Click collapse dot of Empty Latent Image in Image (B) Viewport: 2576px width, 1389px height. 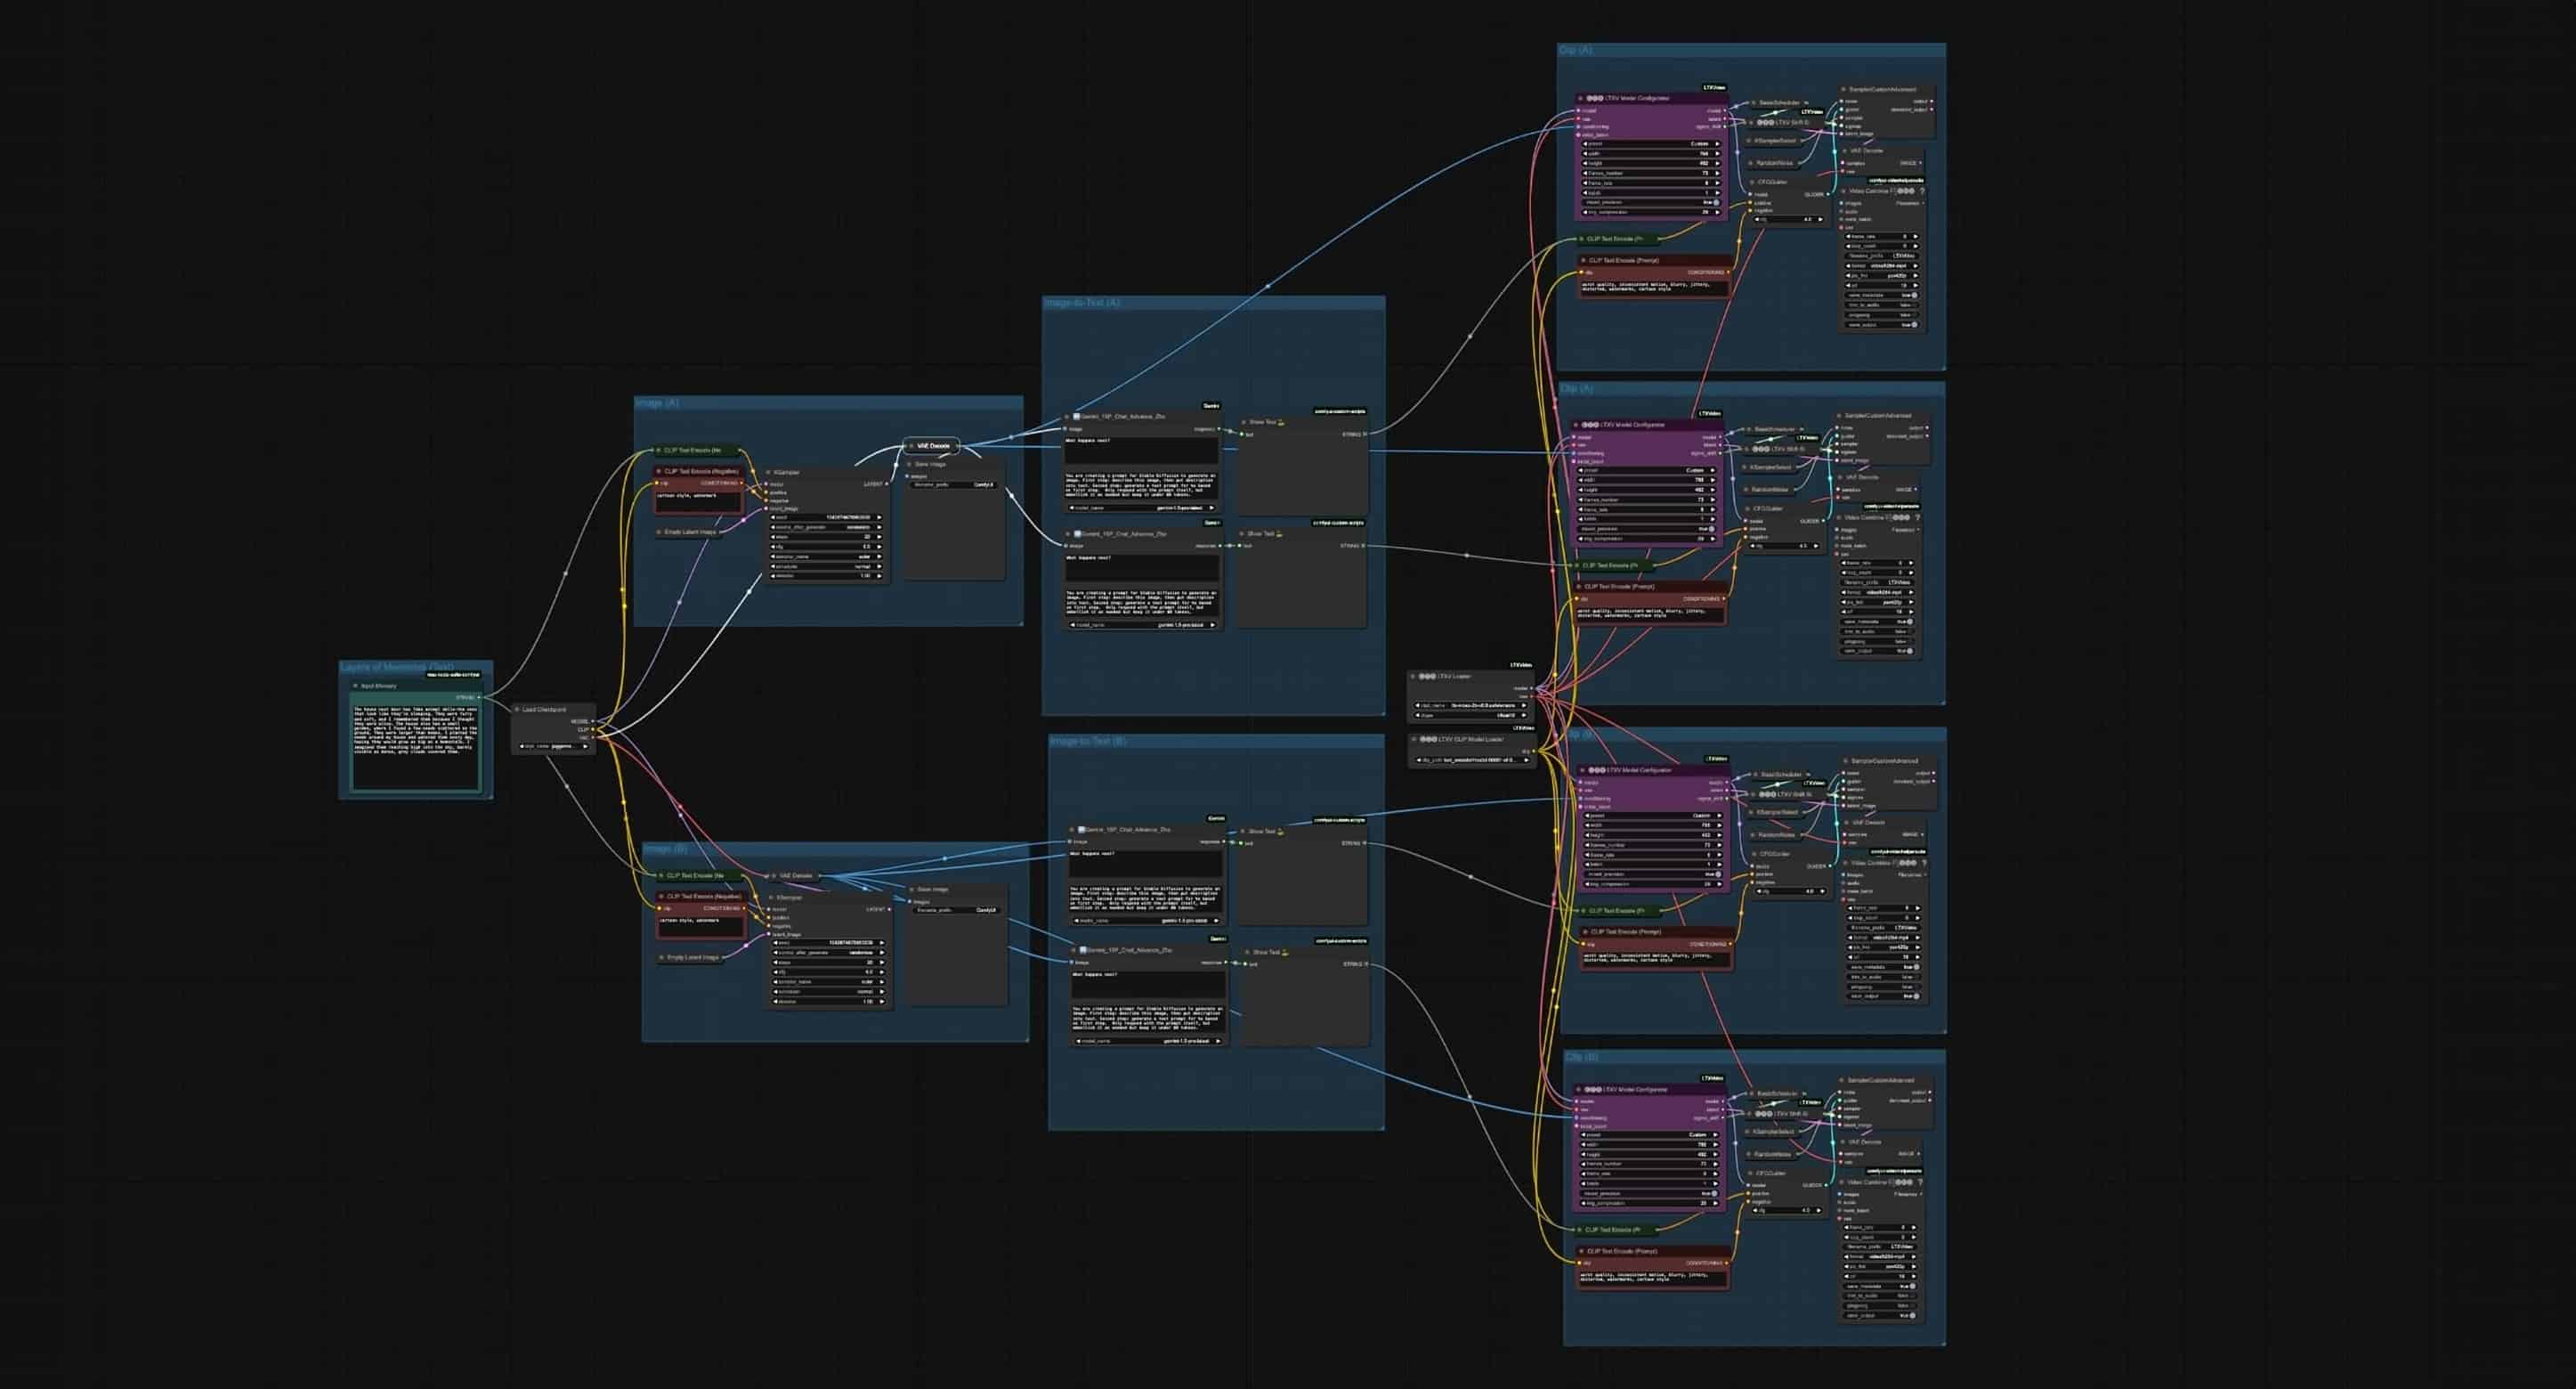(660, 957)
